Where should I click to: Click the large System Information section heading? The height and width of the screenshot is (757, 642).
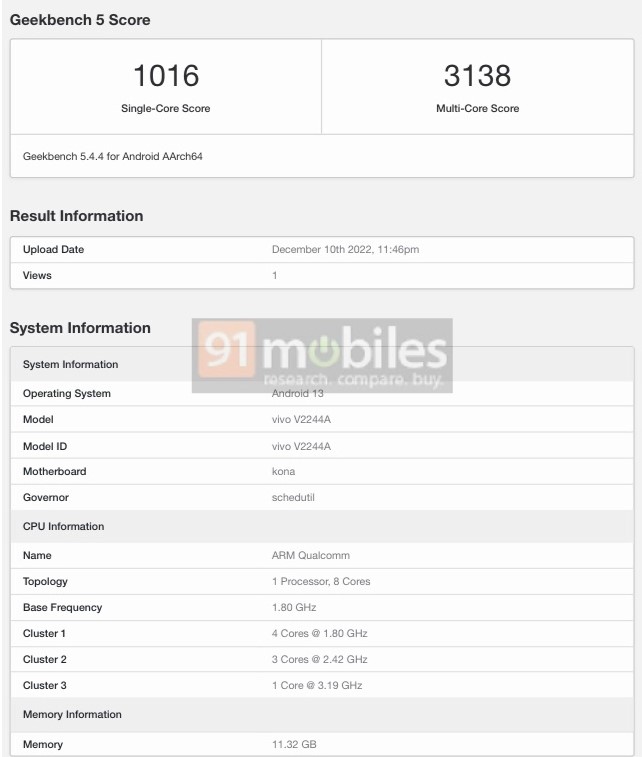click(80, 328)
